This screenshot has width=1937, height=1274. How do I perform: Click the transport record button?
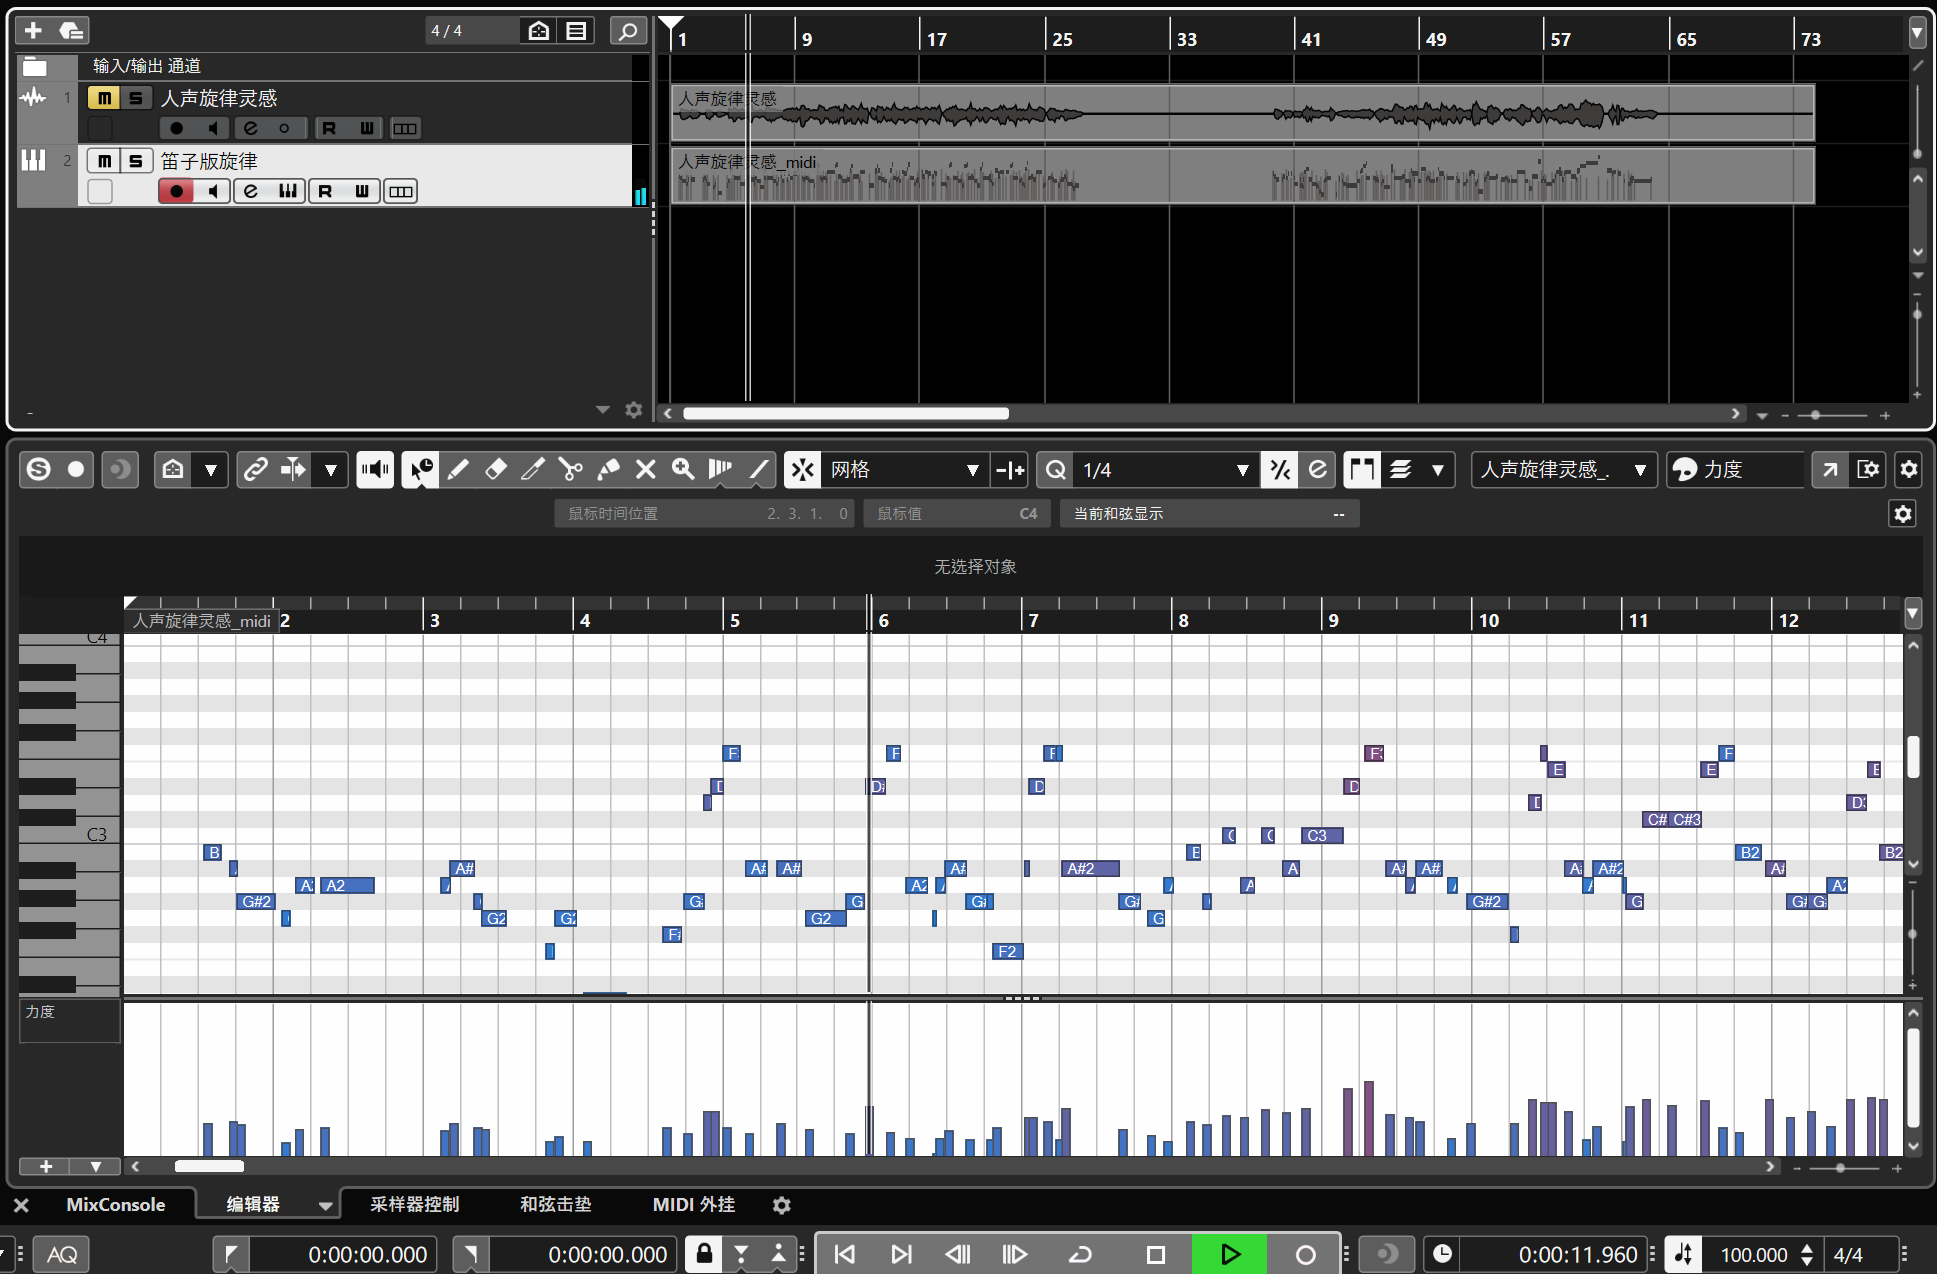pyautogui.click(x=1305, y=1253)
